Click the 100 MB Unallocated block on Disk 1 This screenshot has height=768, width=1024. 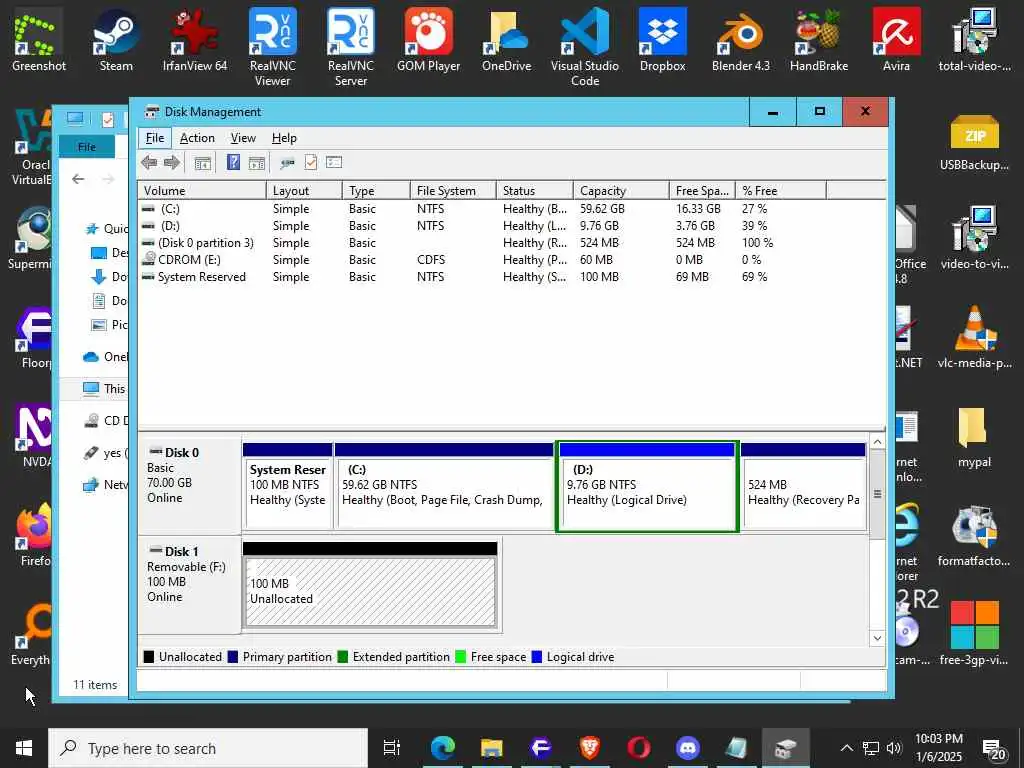(370, 585)
